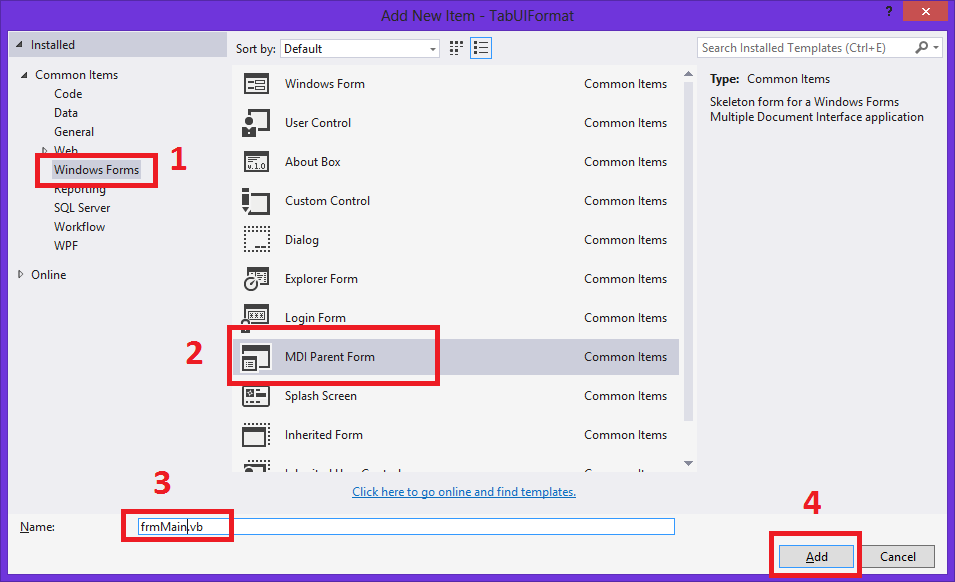This screenshot has height=582, width=955.
Task: Click the "Inherited Form" template name
Action: point(323,435)
